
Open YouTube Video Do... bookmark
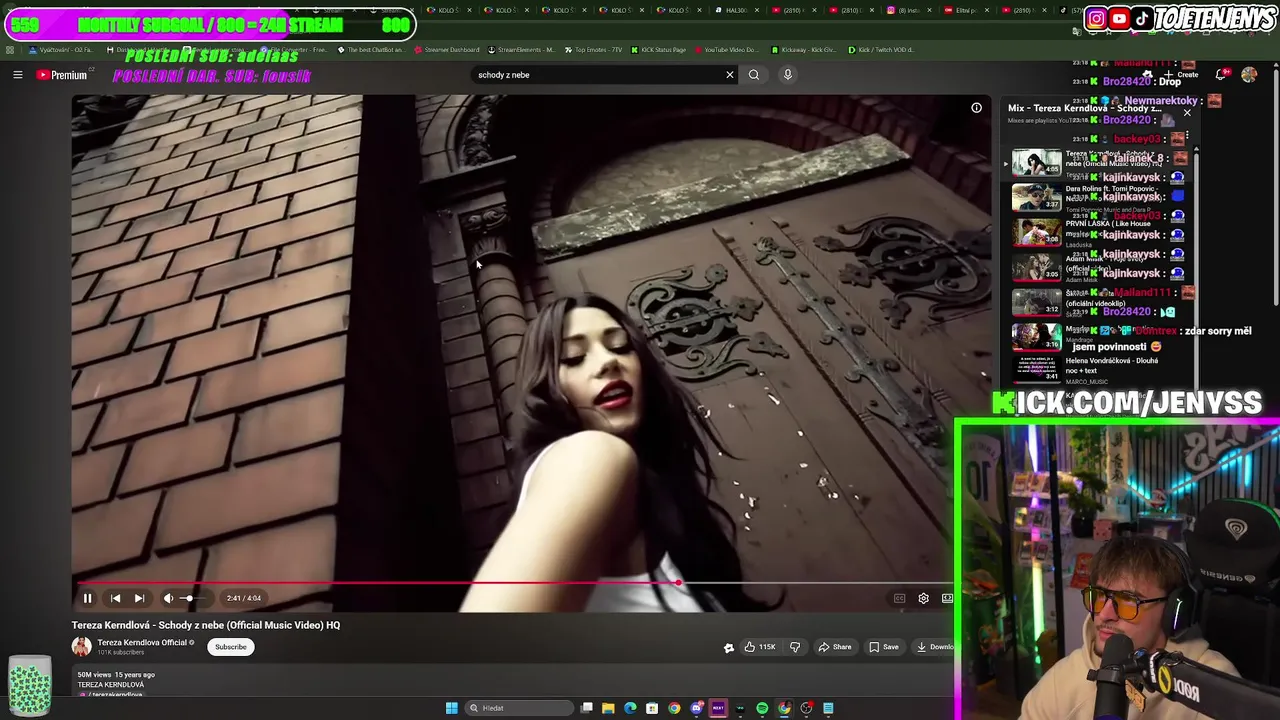click(x=726, y=49)
